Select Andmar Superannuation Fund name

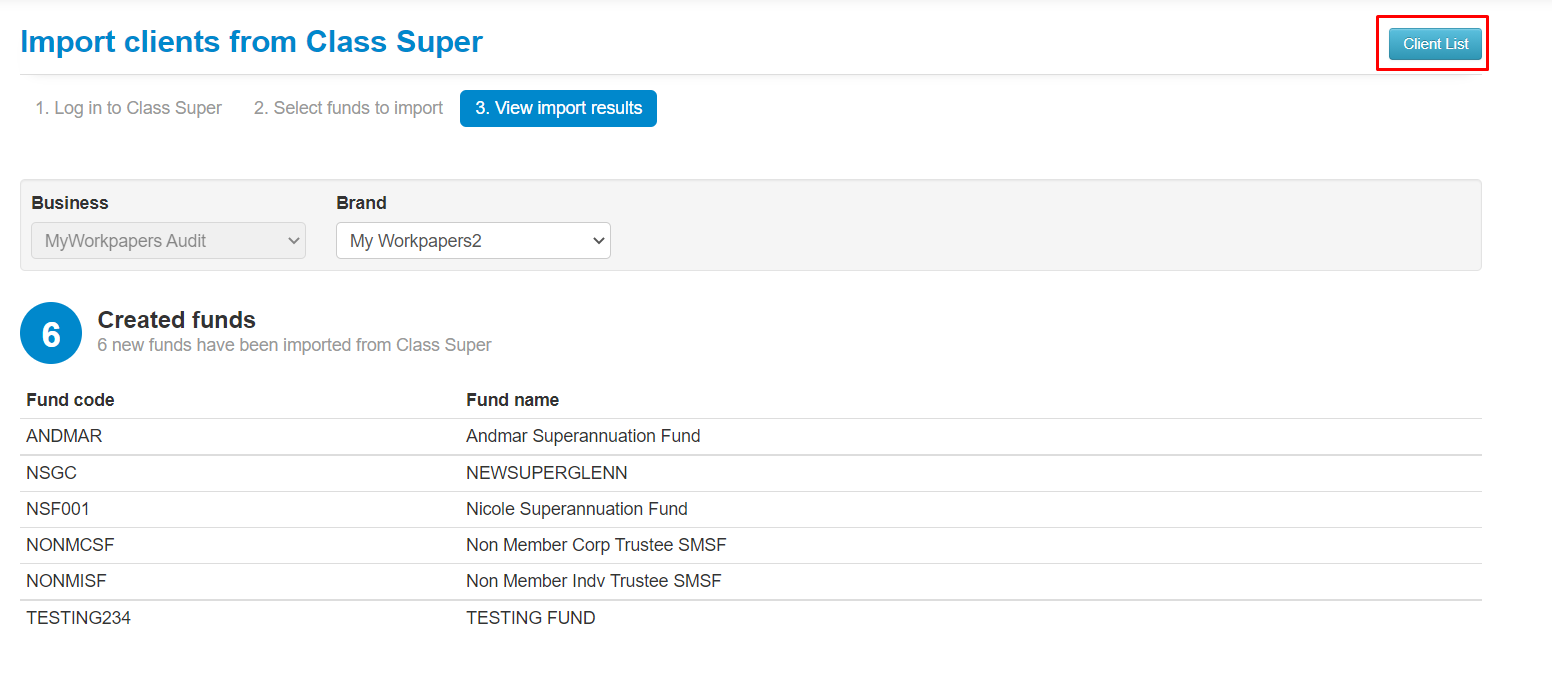583,436
